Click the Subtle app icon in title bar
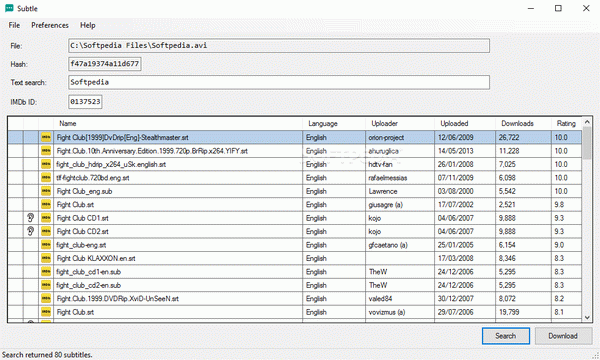The height and width of the screenshot is (360, 600). point(9,8)
